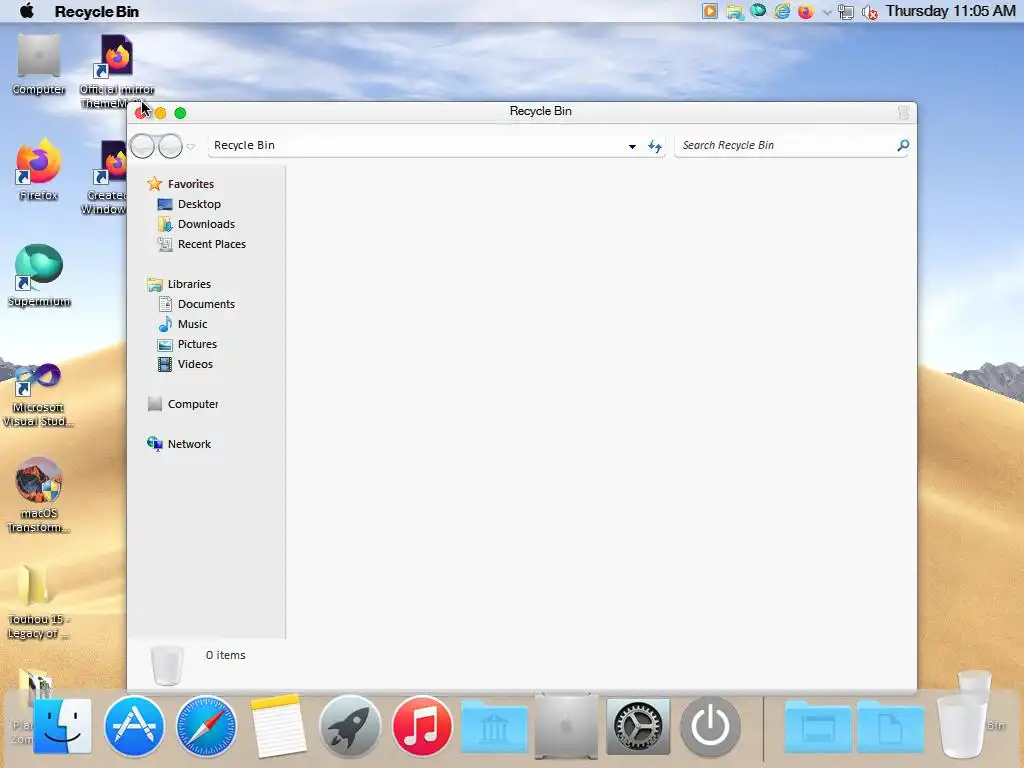
Task: Open System Preferences gear in dock
Action: click(638, 726)
